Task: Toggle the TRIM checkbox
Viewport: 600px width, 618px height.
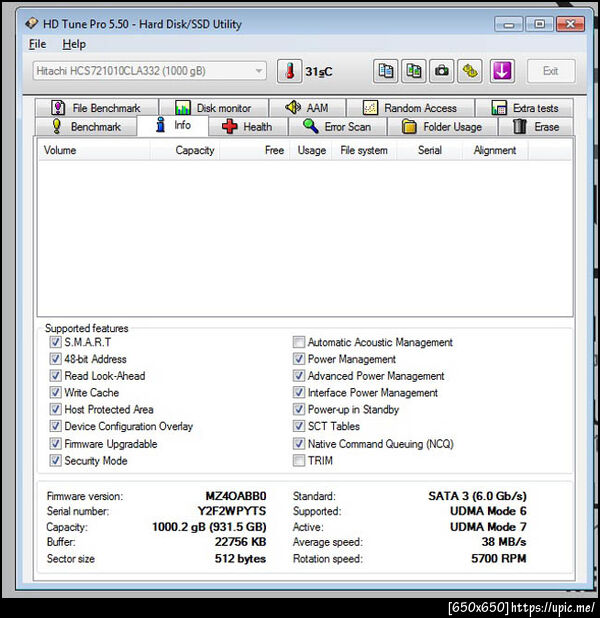Action: pos(299,460)
